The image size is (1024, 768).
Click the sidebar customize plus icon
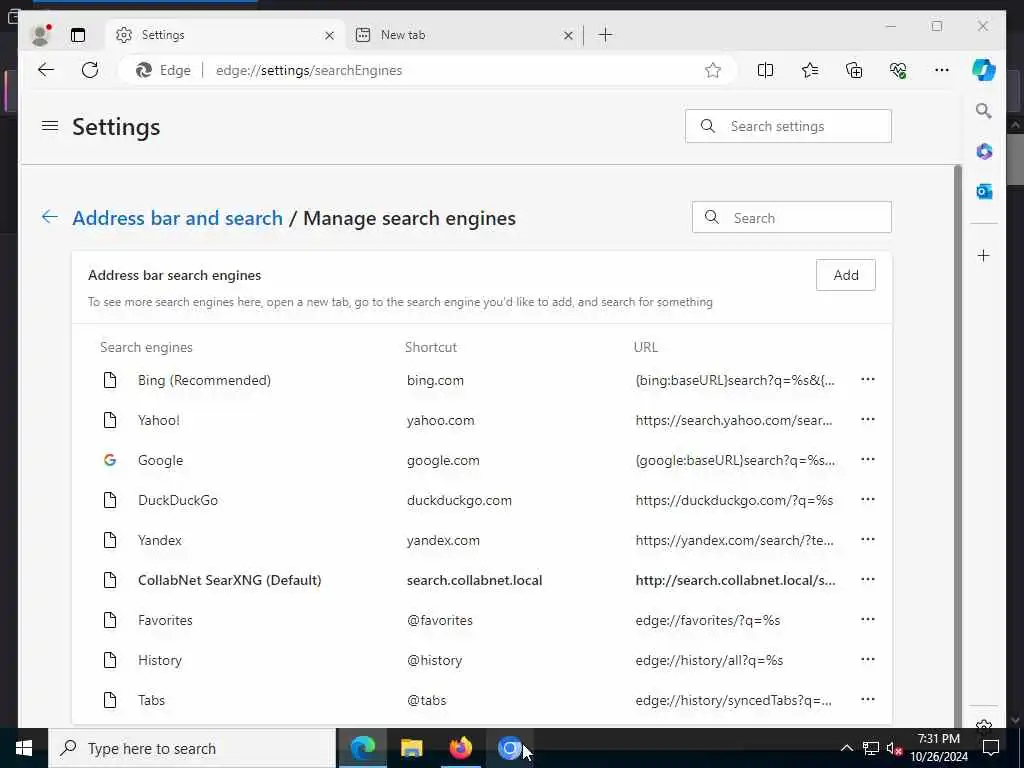[984, 255]
